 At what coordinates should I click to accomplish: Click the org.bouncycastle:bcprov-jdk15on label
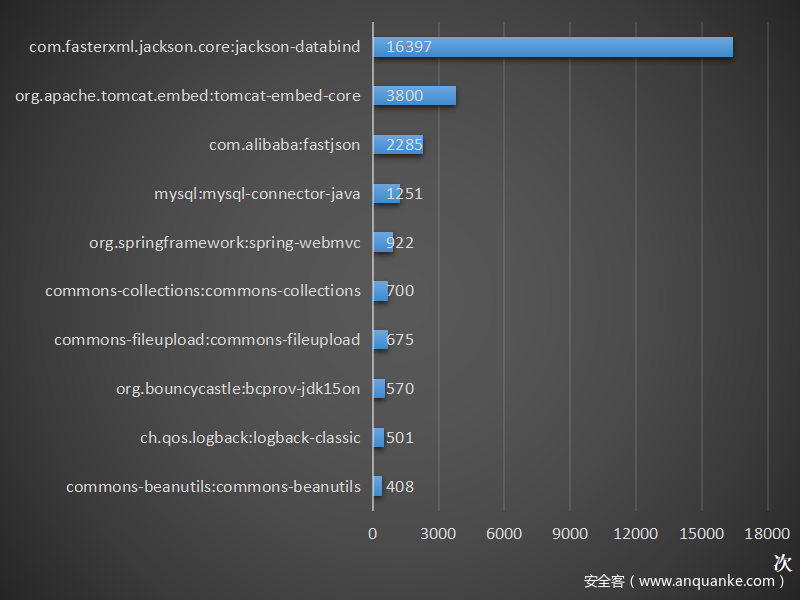click(x=238, y=389)
